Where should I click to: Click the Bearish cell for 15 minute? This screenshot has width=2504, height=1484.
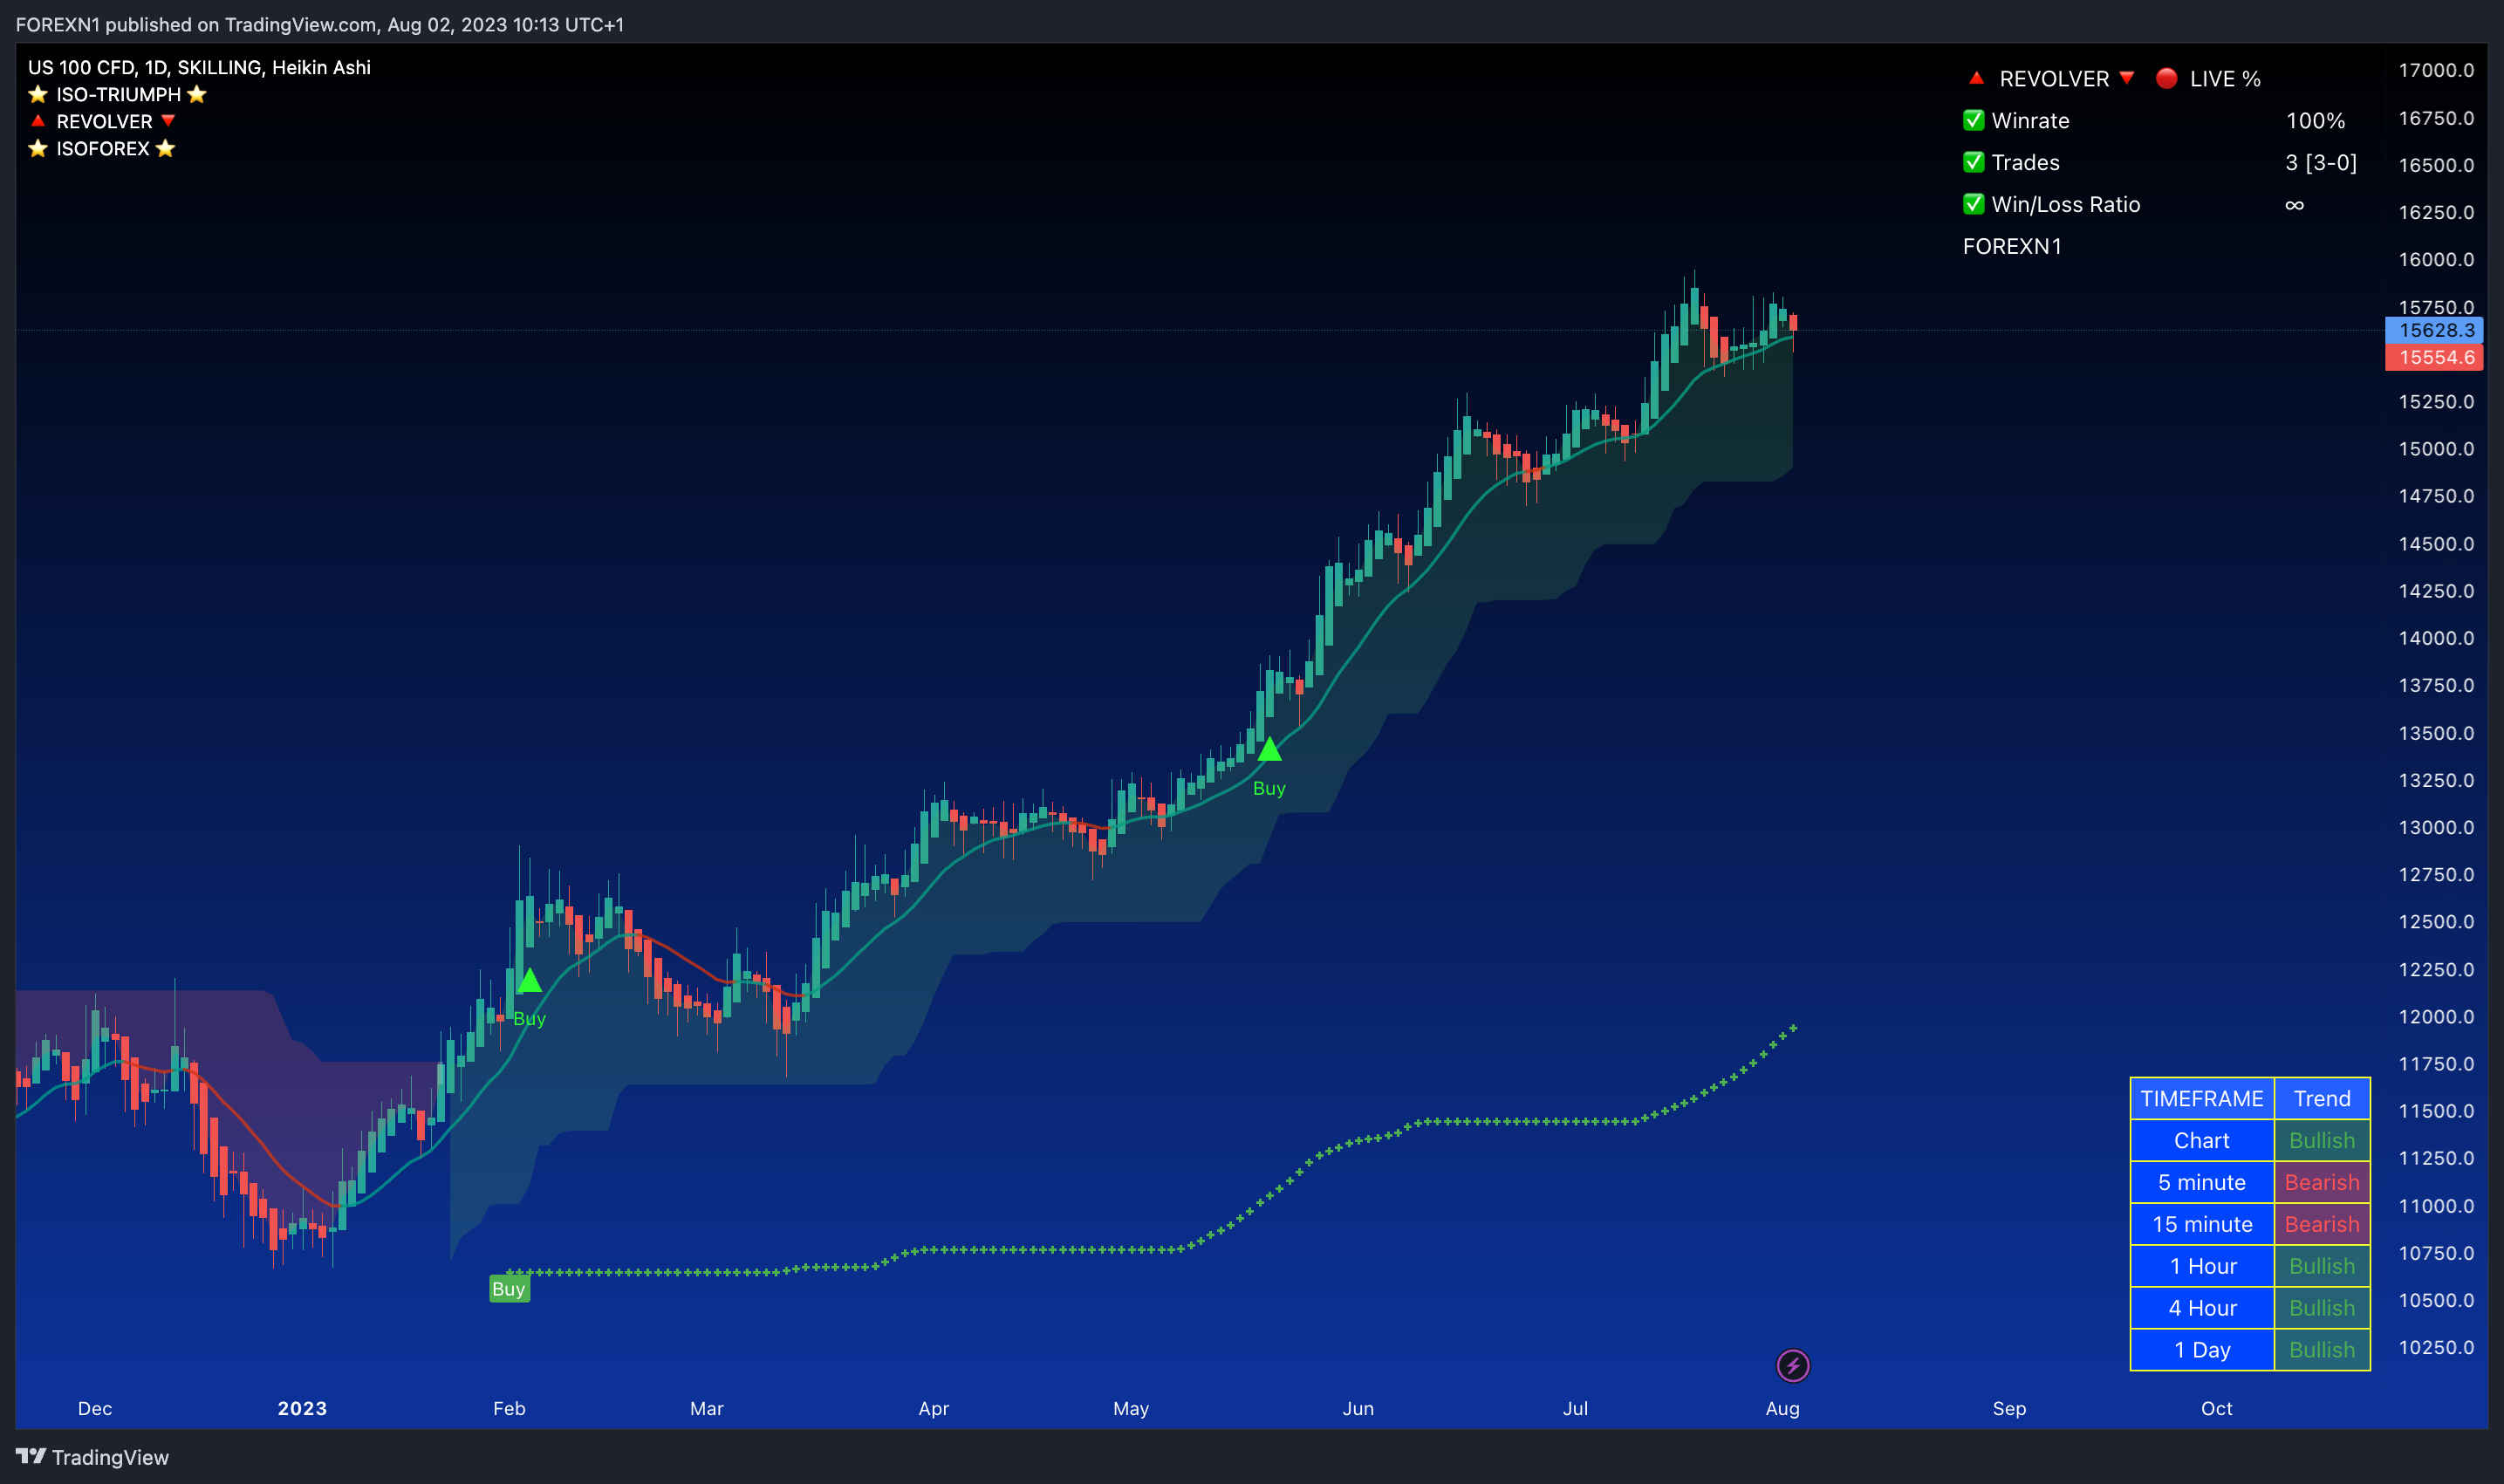(x=2322, y=1224)
